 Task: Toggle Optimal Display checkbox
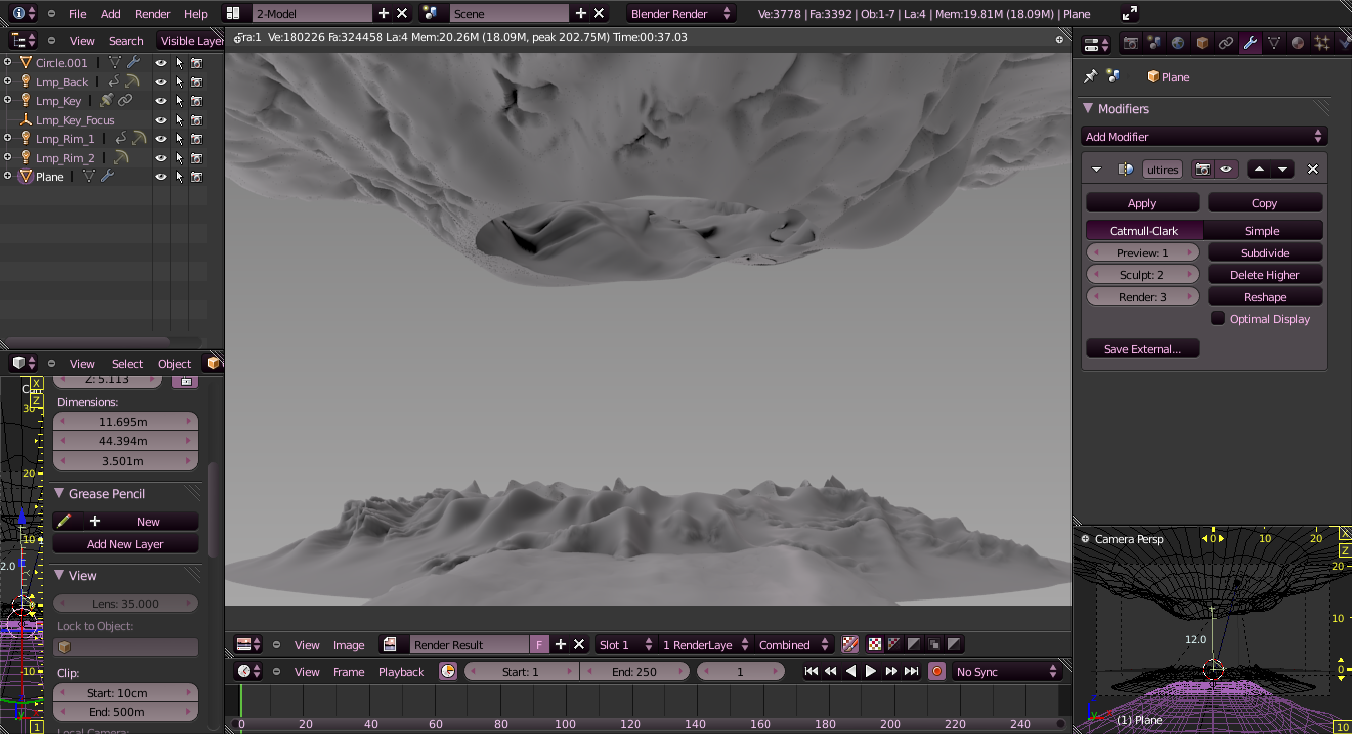(x=1218, y=319)
